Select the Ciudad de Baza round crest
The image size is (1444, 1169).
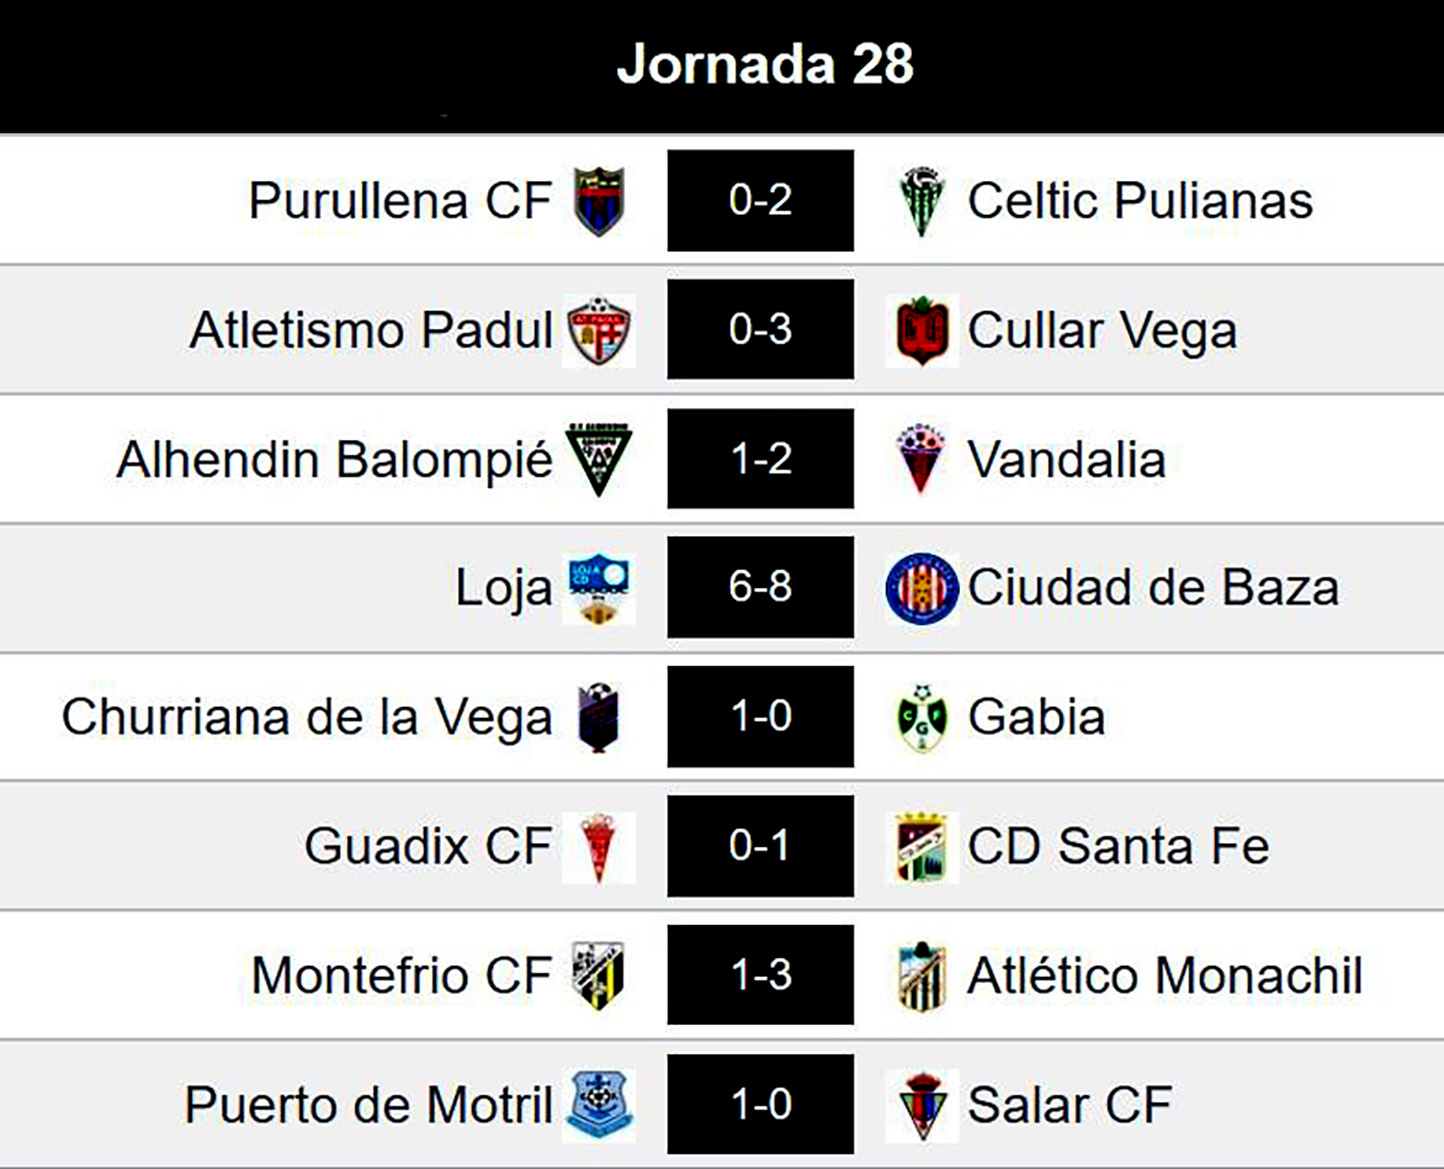[921, 588]
